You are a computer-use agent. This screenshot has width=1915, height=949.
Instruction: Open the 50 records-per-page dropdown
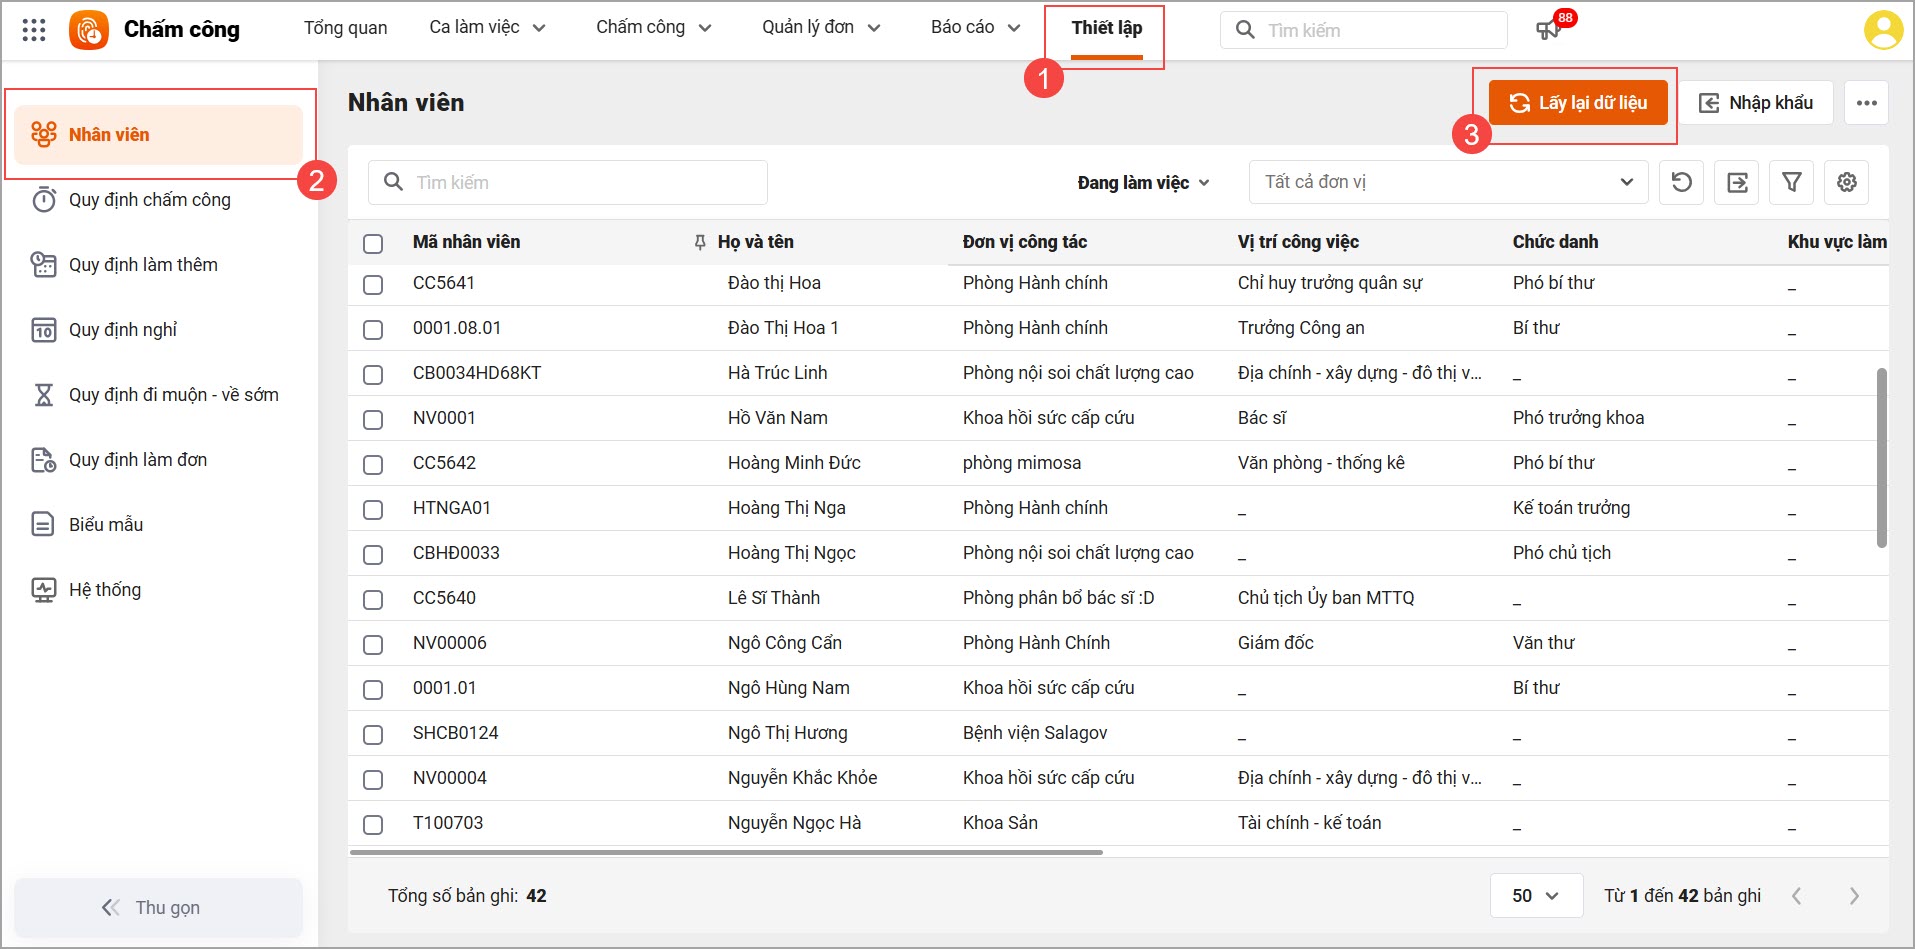click(1535, 895)
